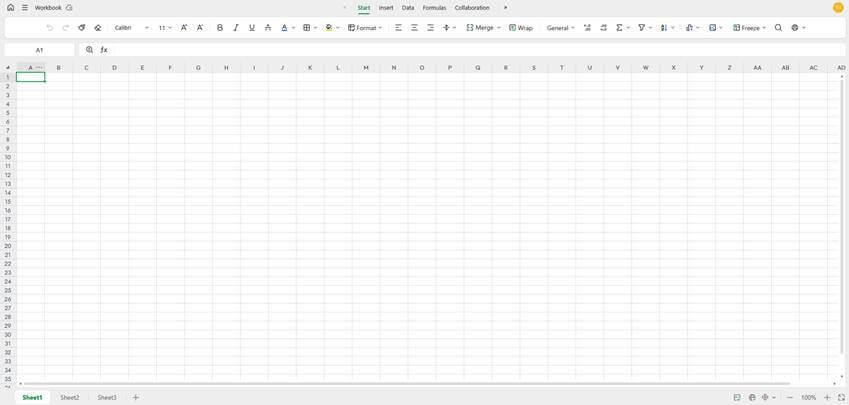Decrease the font size

point(200,28)
